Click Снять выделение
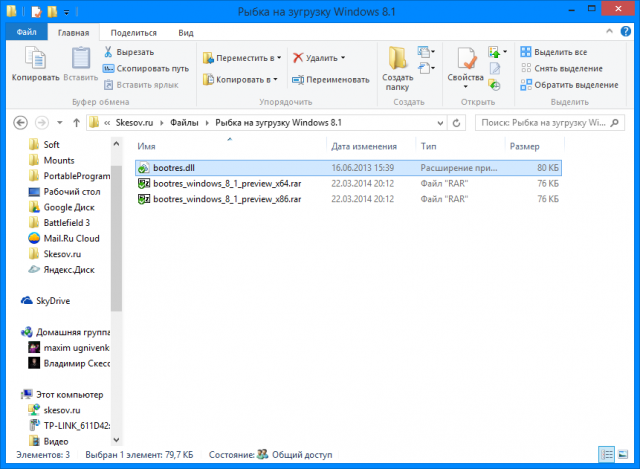This screenshot has height=469, width=640. (561, 68)
